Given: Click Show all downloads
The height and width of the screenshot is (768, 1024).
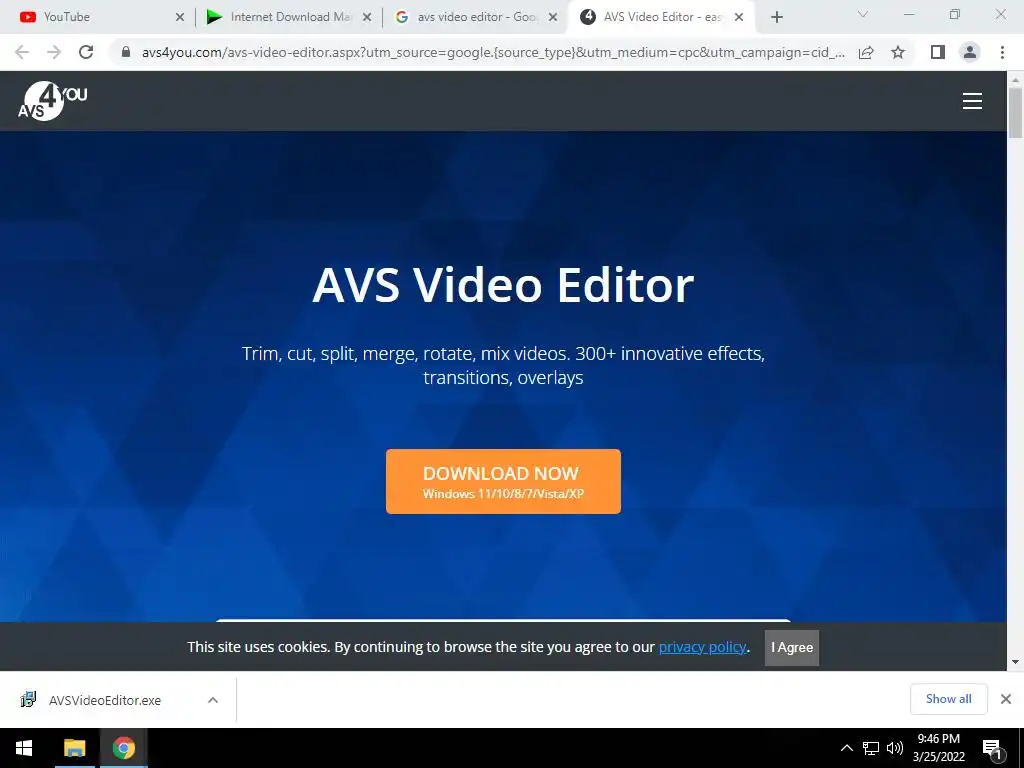Looking at the screenshot, I should [948, 699].
